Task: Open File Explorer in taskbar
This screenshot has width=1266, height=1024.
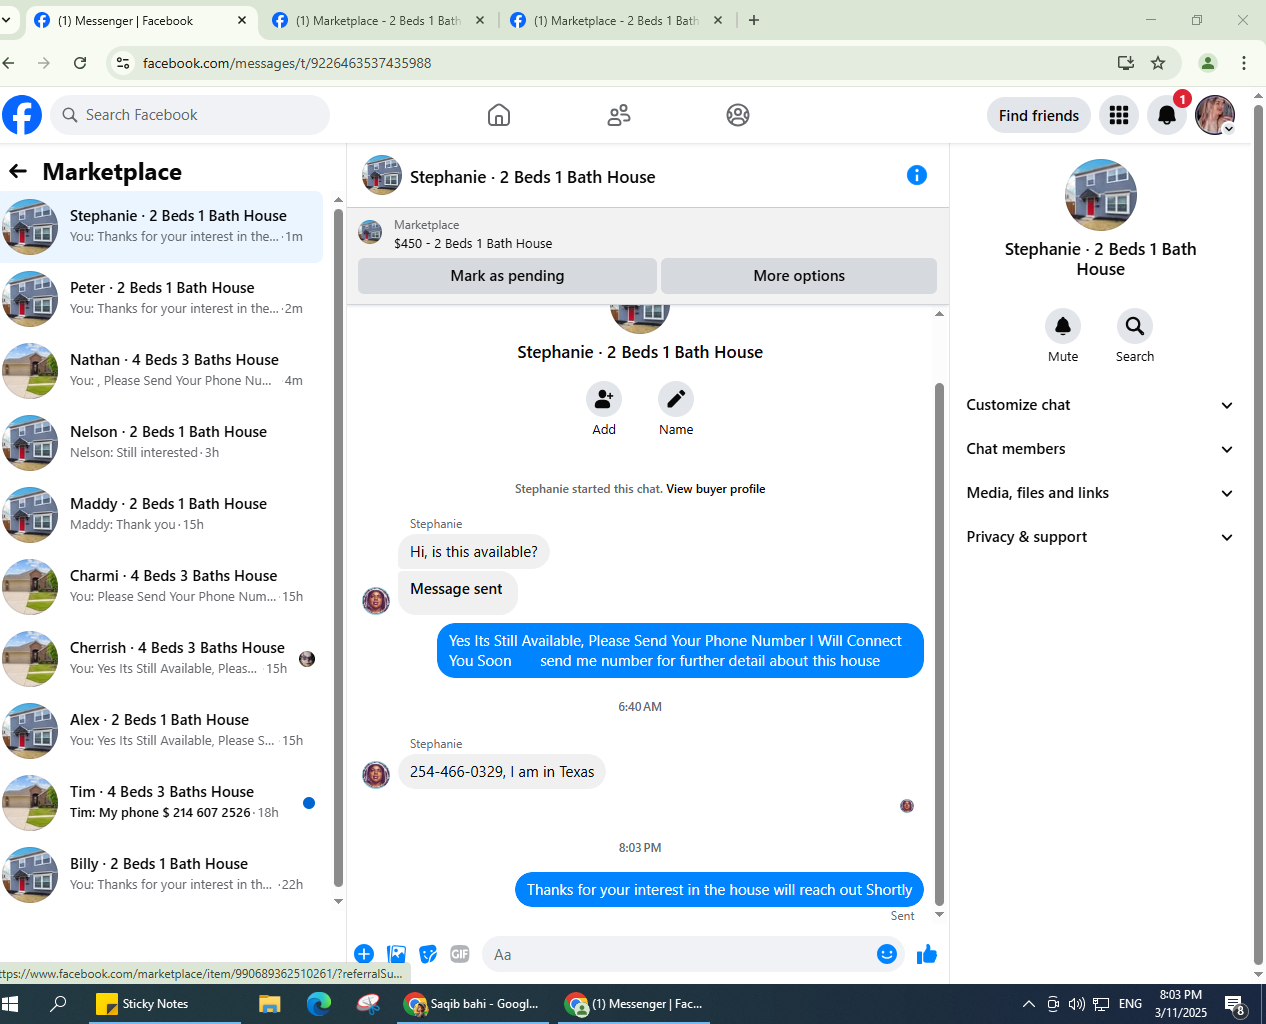Action: tap(270, 1004)
